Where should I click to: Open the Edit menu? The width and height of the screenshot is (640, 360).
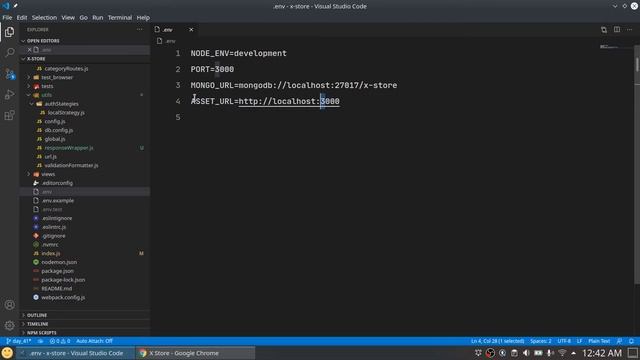tap(22, 18)
